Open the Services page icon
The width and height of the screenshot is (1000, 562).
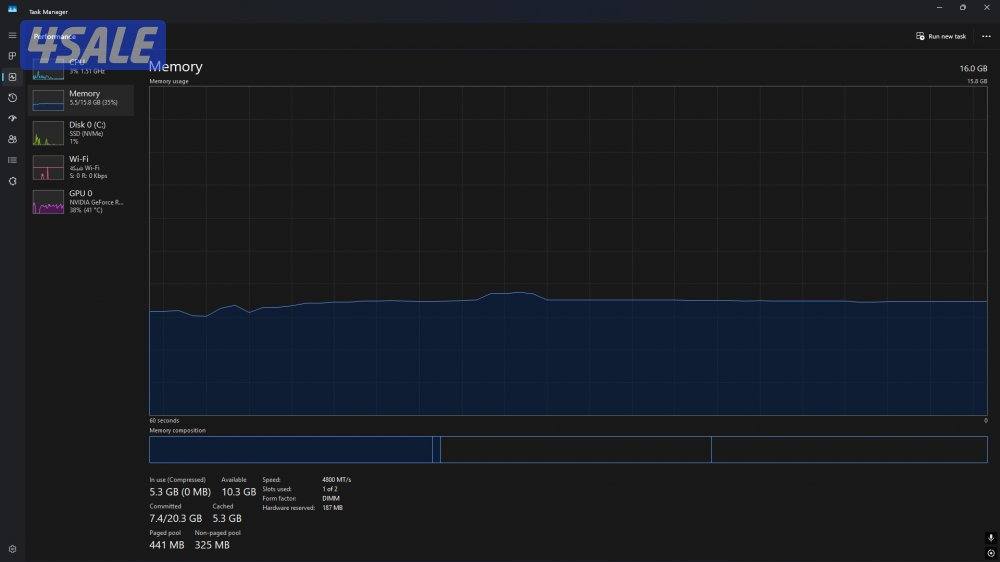coord(12,181)
